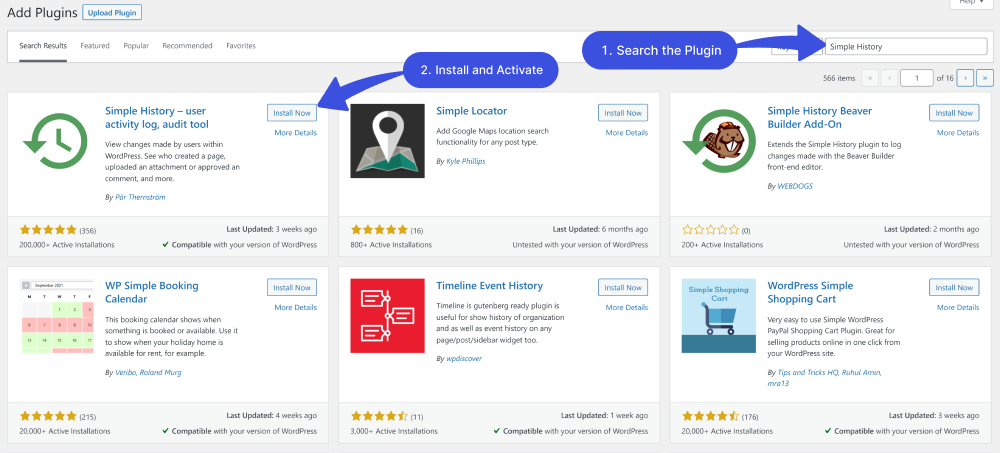Viewport: 1000px width, 453px height.
Task: Click the plugin search field with Simple History
Action: click(906, 47)
